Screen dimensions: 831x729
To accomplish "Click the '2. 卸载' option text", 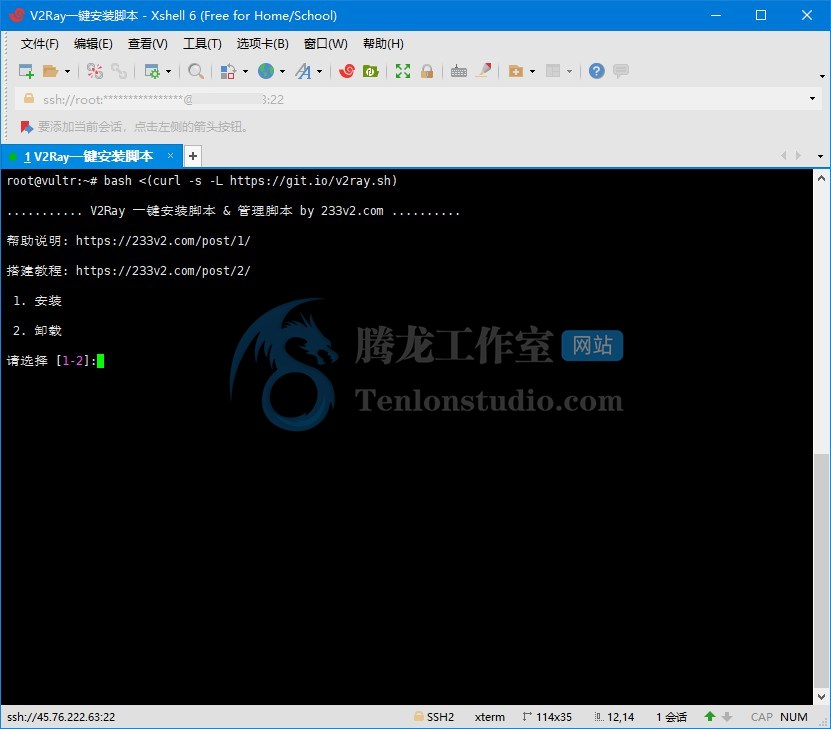I will pyautogui.click(x=37, y=331).
